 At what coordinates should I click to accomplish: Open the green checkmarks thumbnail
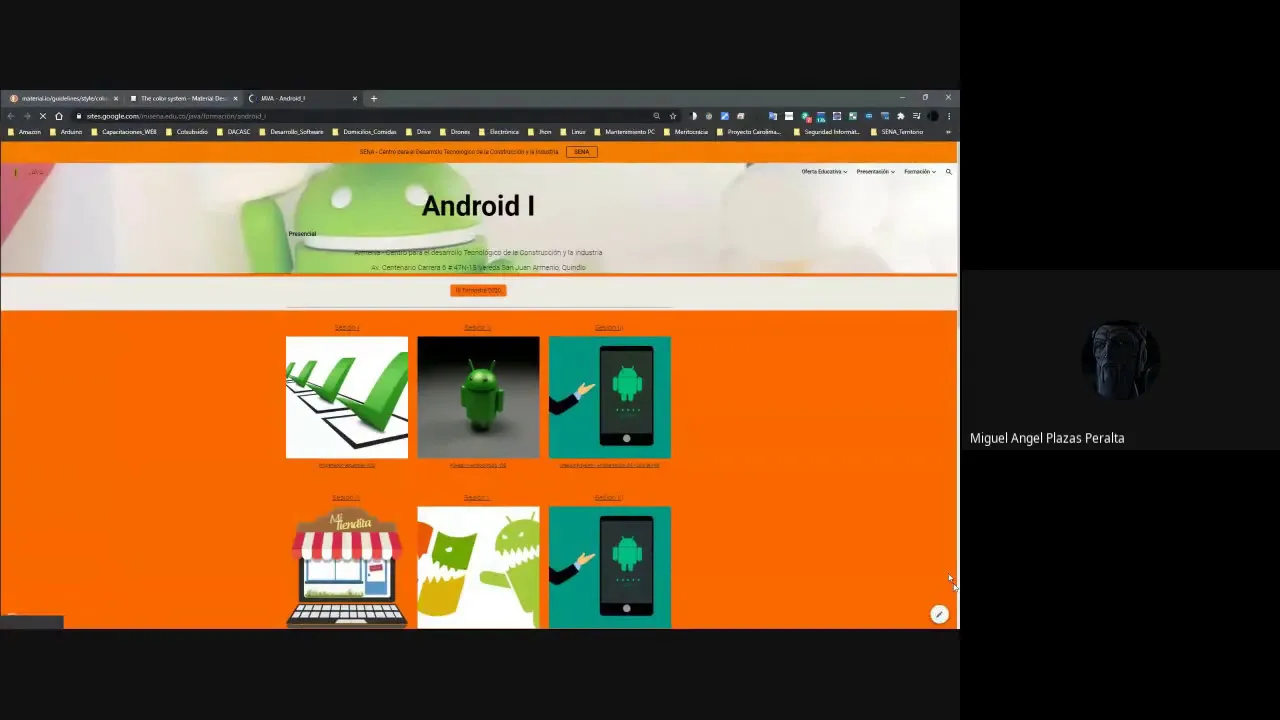[347, 398]
